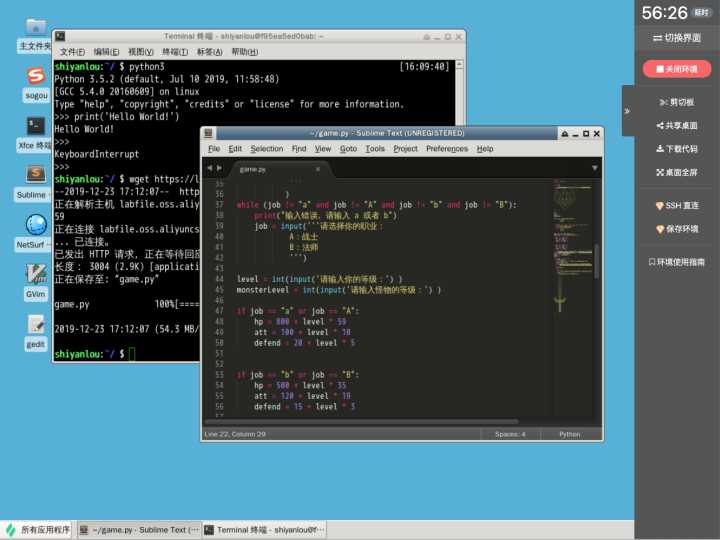Go to the next tab with the right arrow in Sublime
This screenshot has height=540, width=720.
(219, 168)
